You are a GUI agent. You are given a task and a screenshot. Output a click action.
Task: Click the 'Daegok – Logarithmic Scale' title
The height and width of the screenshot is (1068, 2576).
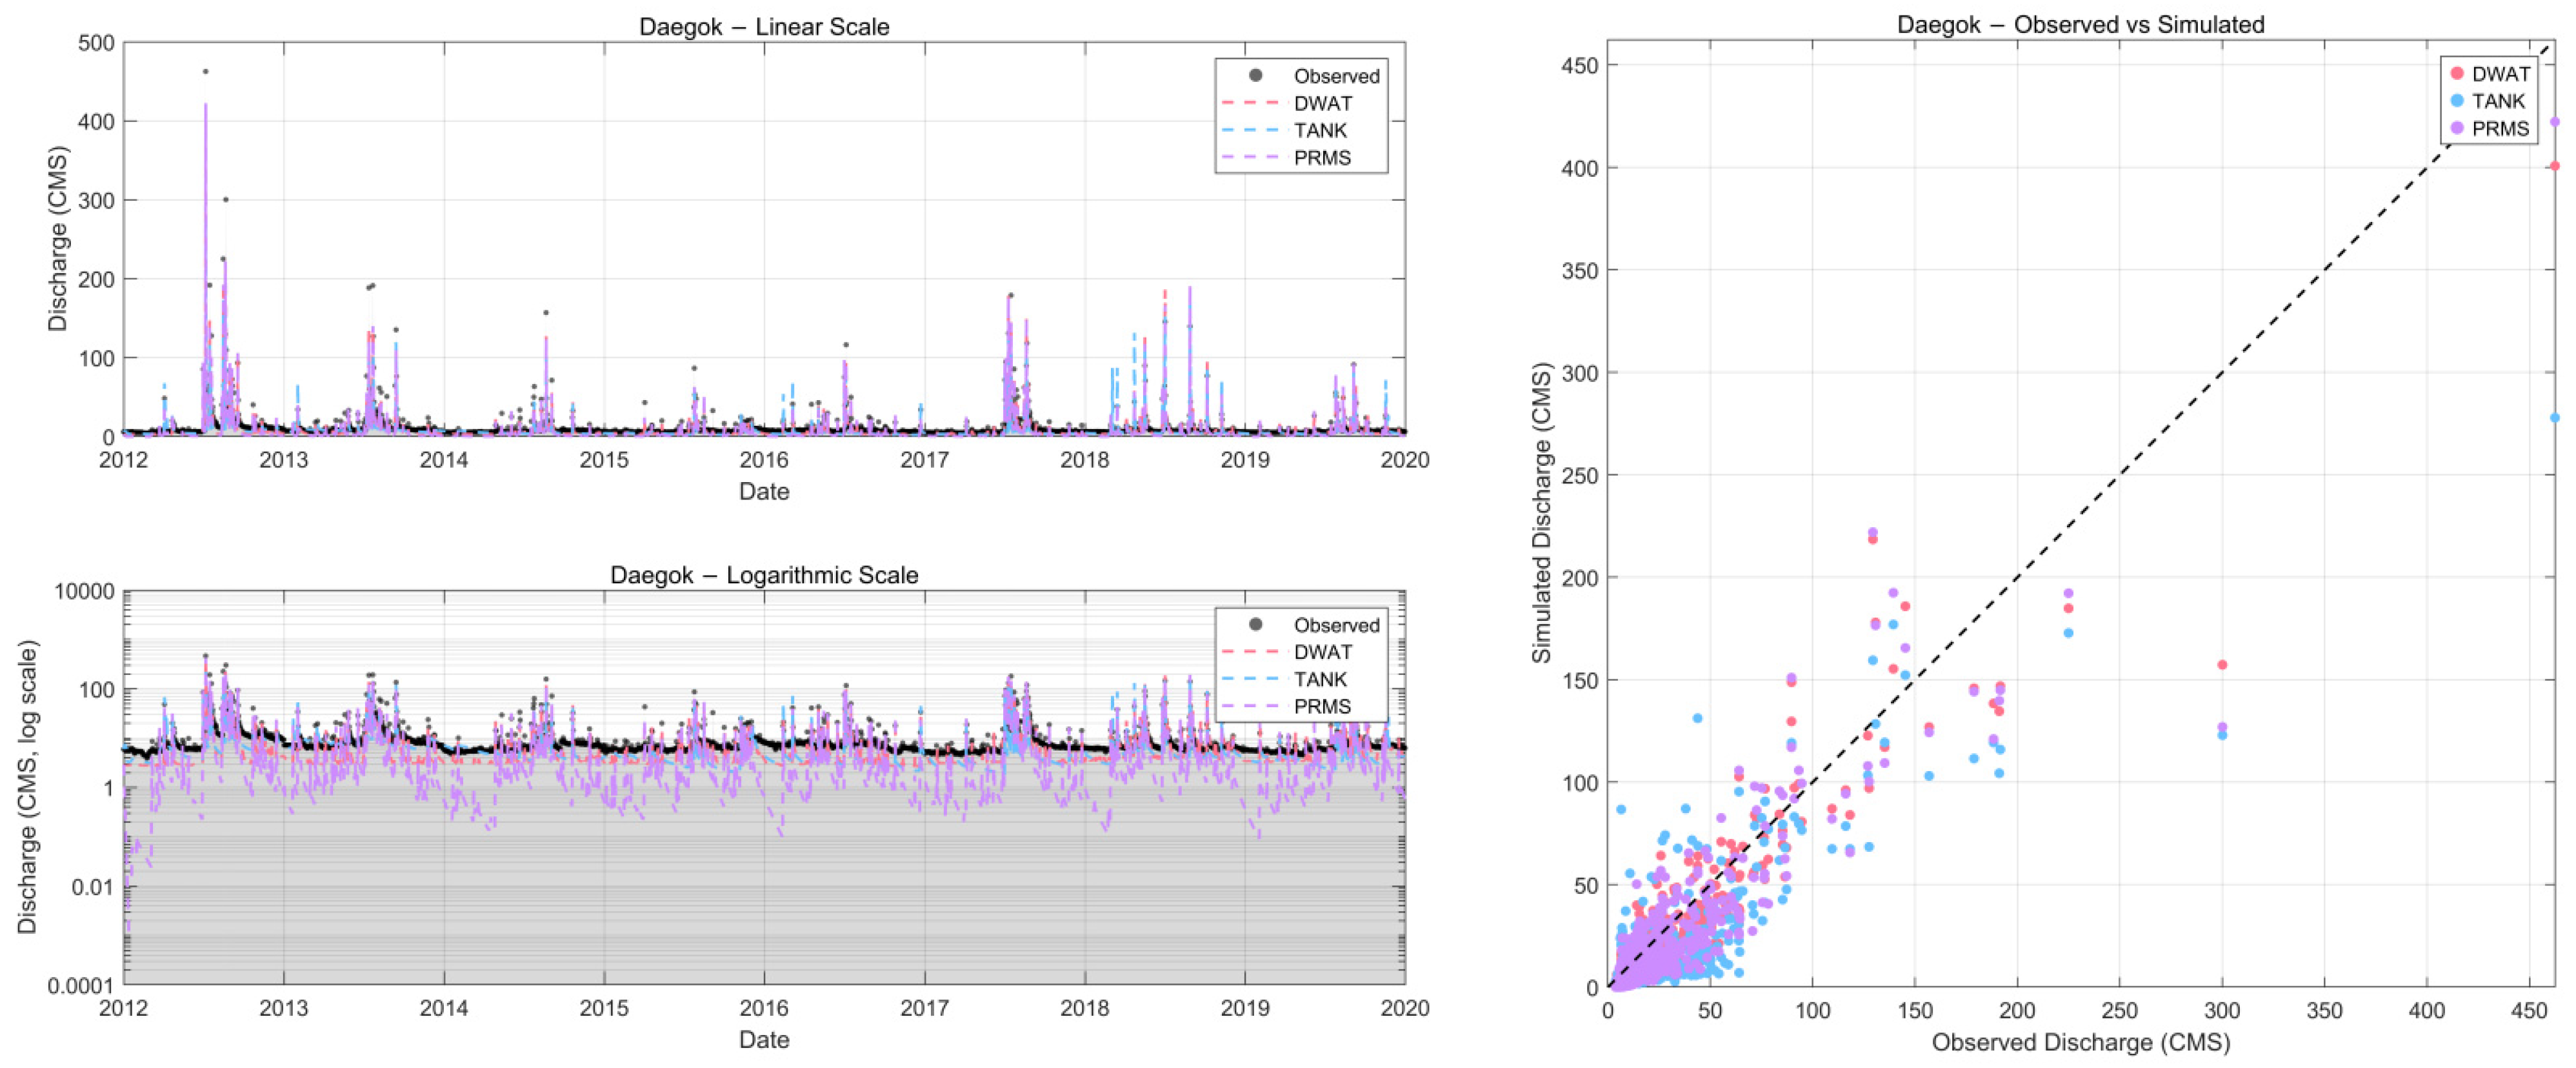764,576
